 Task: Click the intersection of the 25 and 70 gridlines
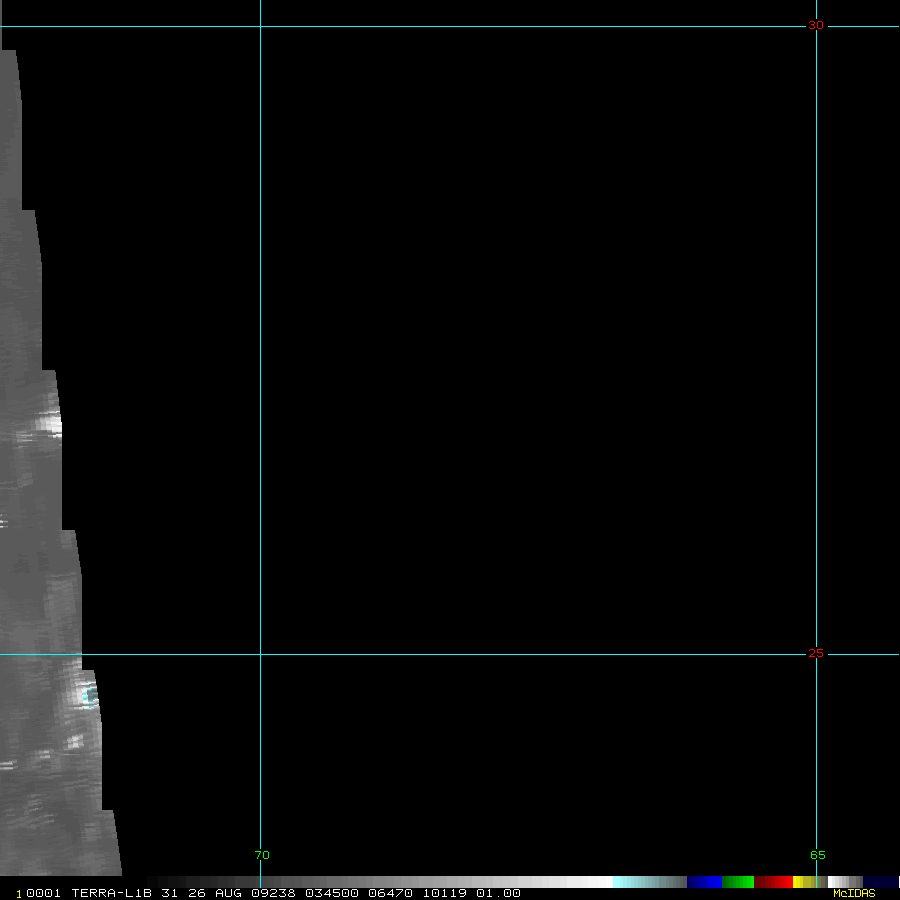tap(260, 655)
